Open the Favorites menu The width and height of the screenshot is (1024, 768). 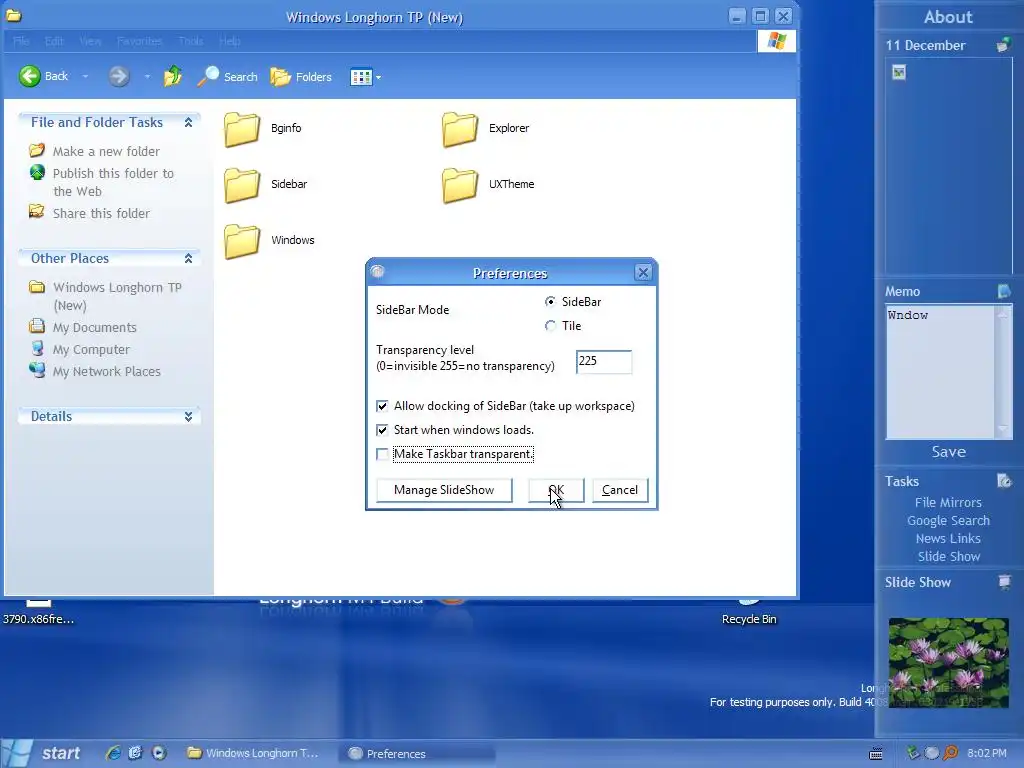click(x=140, y=41)
